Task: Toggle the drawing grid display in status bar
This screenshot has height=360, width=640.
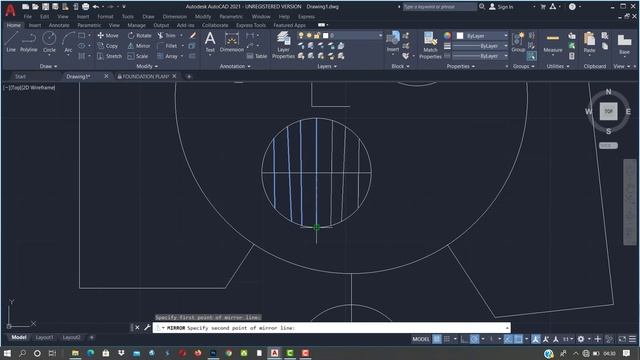Action: click(x=437, y=339)
